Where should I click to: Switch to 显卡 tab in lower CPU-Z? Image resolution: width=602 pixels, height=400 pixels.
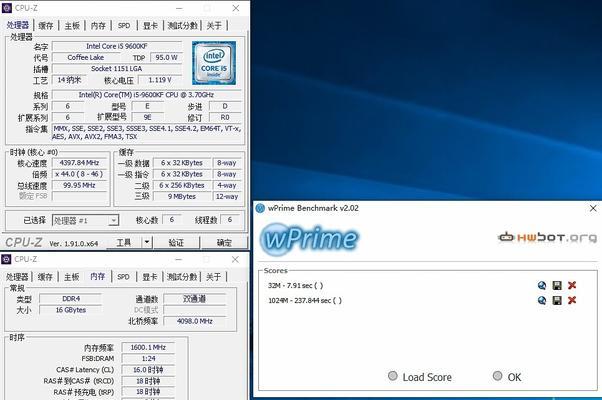point(150,277)
